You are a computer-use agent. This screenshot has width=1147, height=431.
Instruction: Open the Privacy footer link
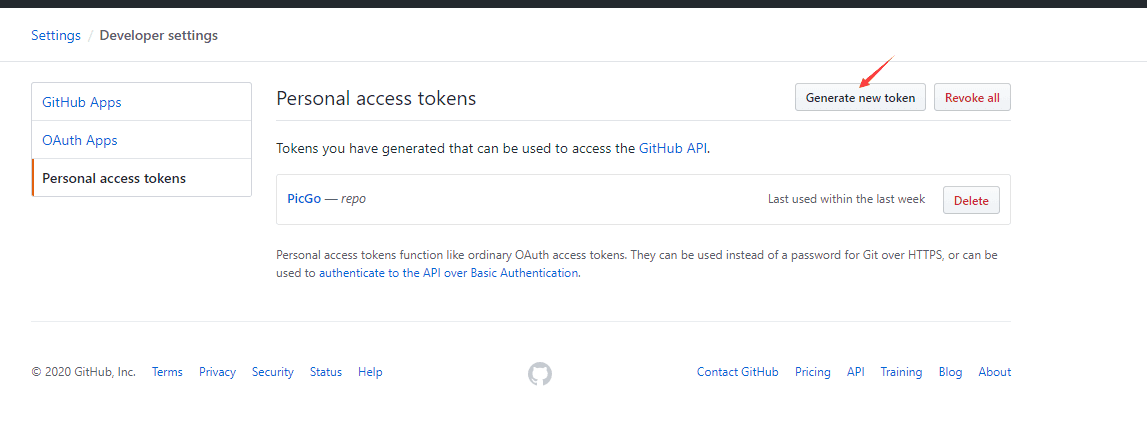pyautogui.click(x=217, y=372)
